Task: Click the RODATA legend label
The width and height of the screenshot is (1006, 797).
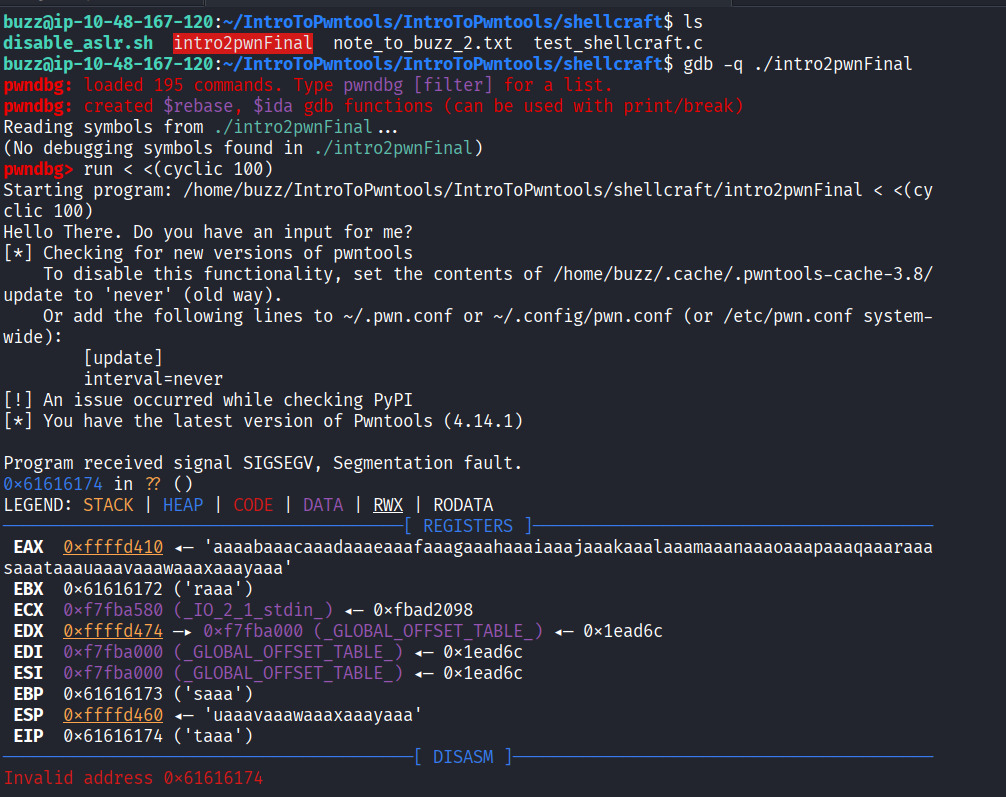Action: pos(463,505)
